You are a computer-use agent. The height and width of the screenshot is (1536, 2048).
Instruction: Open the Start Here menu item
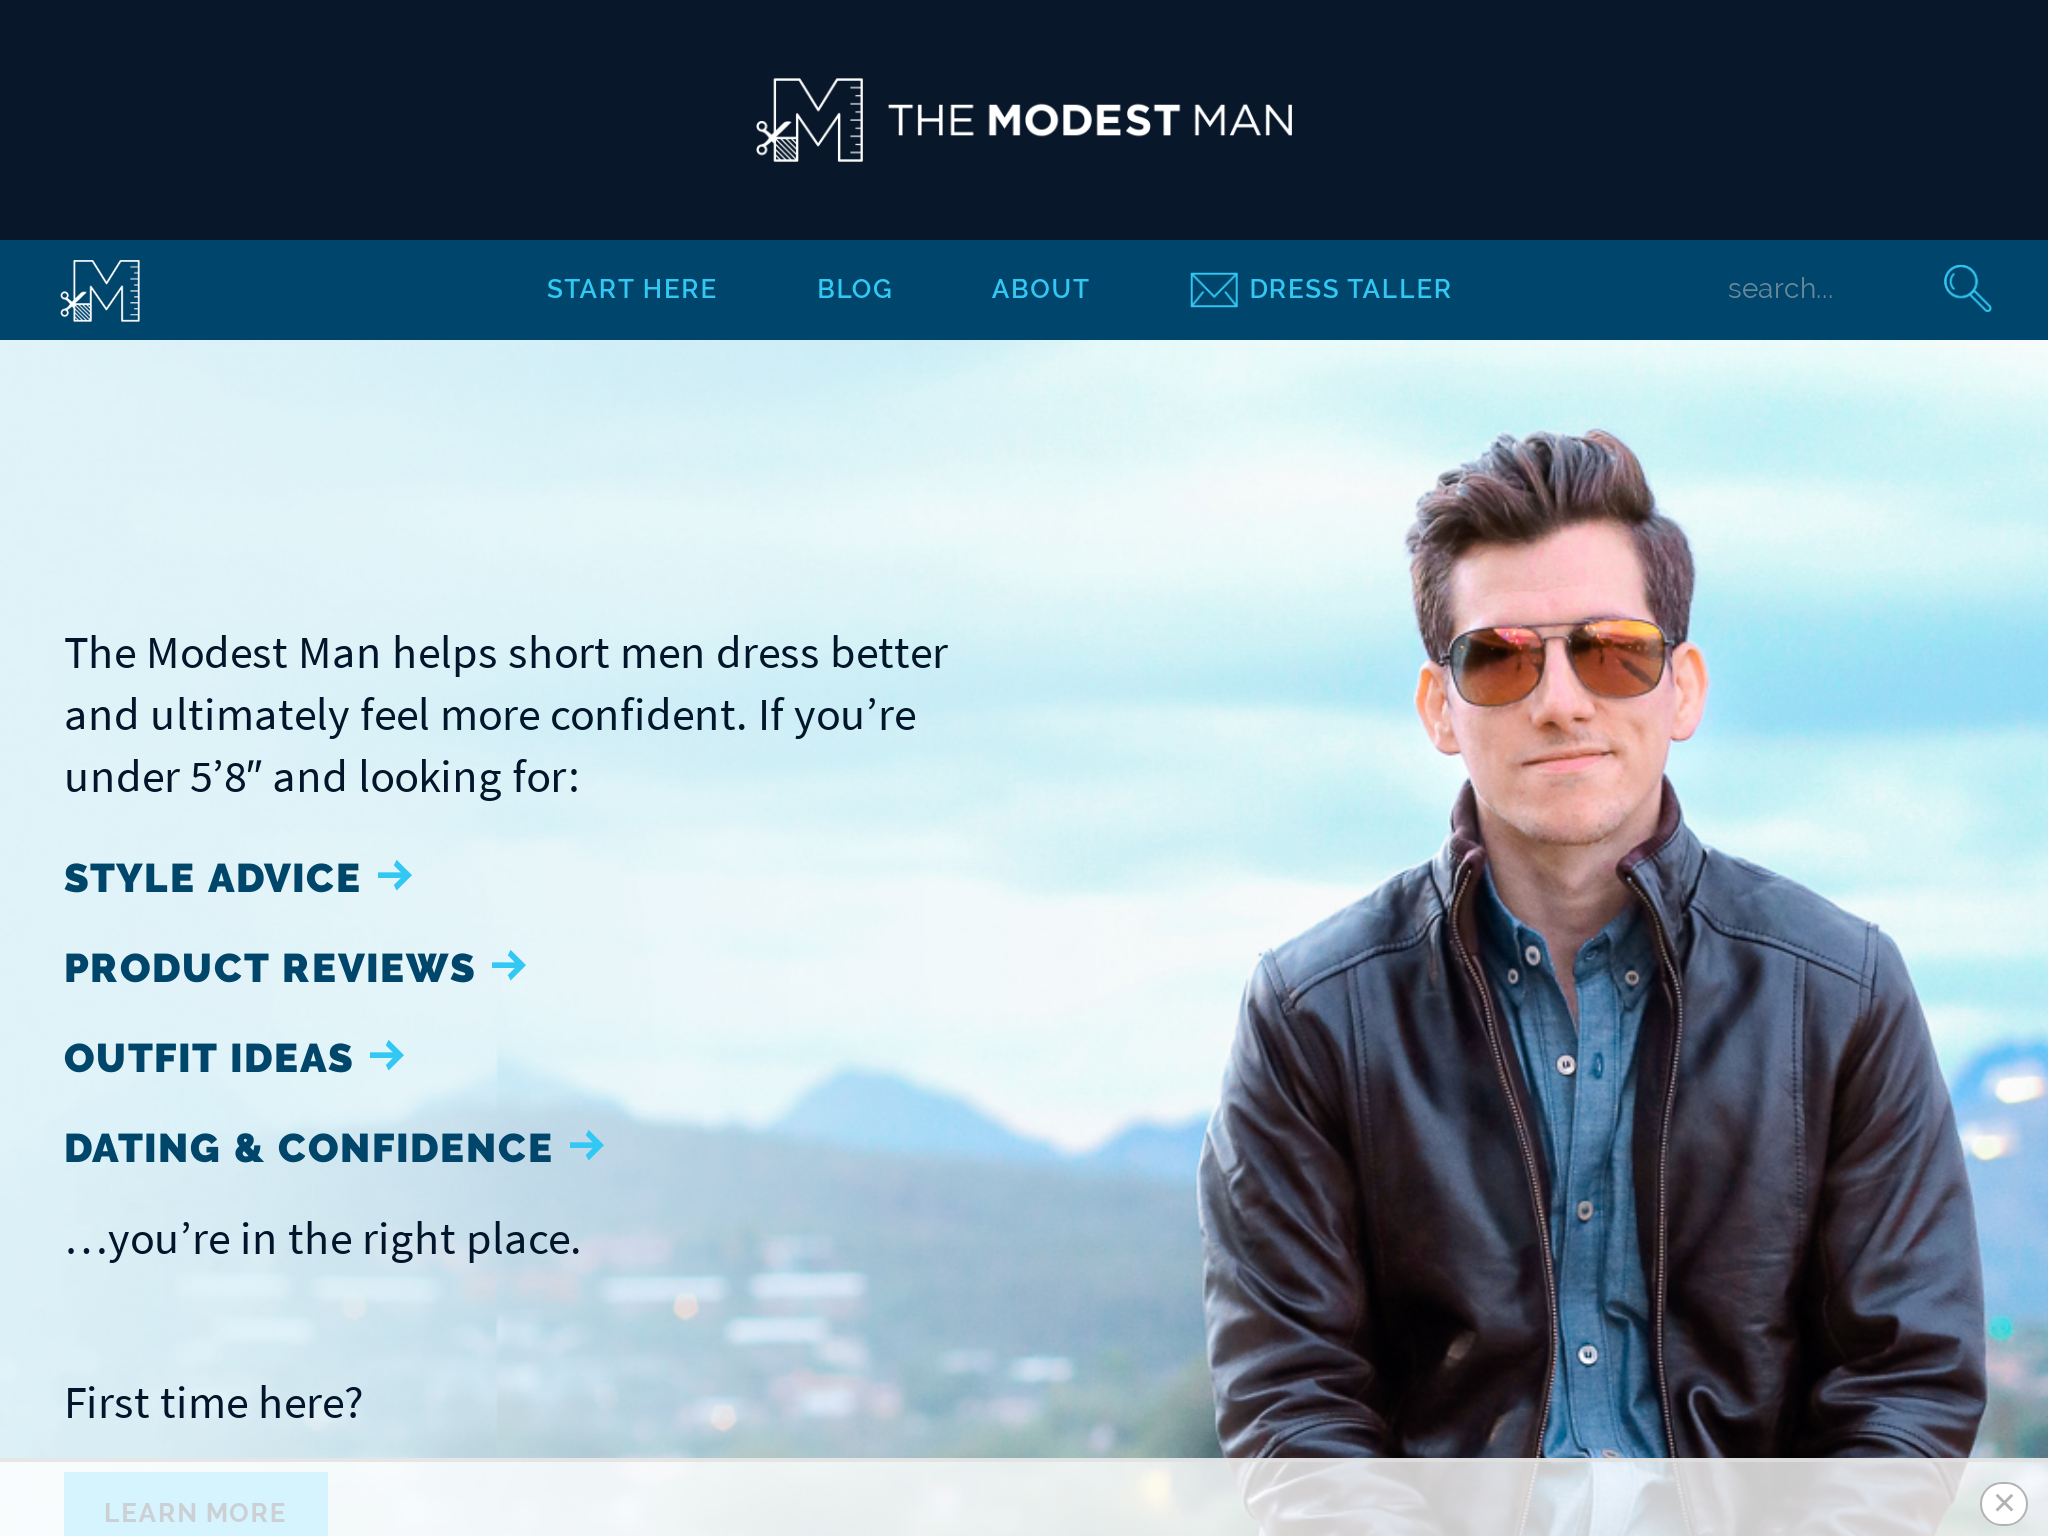pyautogui.click(x=632, y=289)
